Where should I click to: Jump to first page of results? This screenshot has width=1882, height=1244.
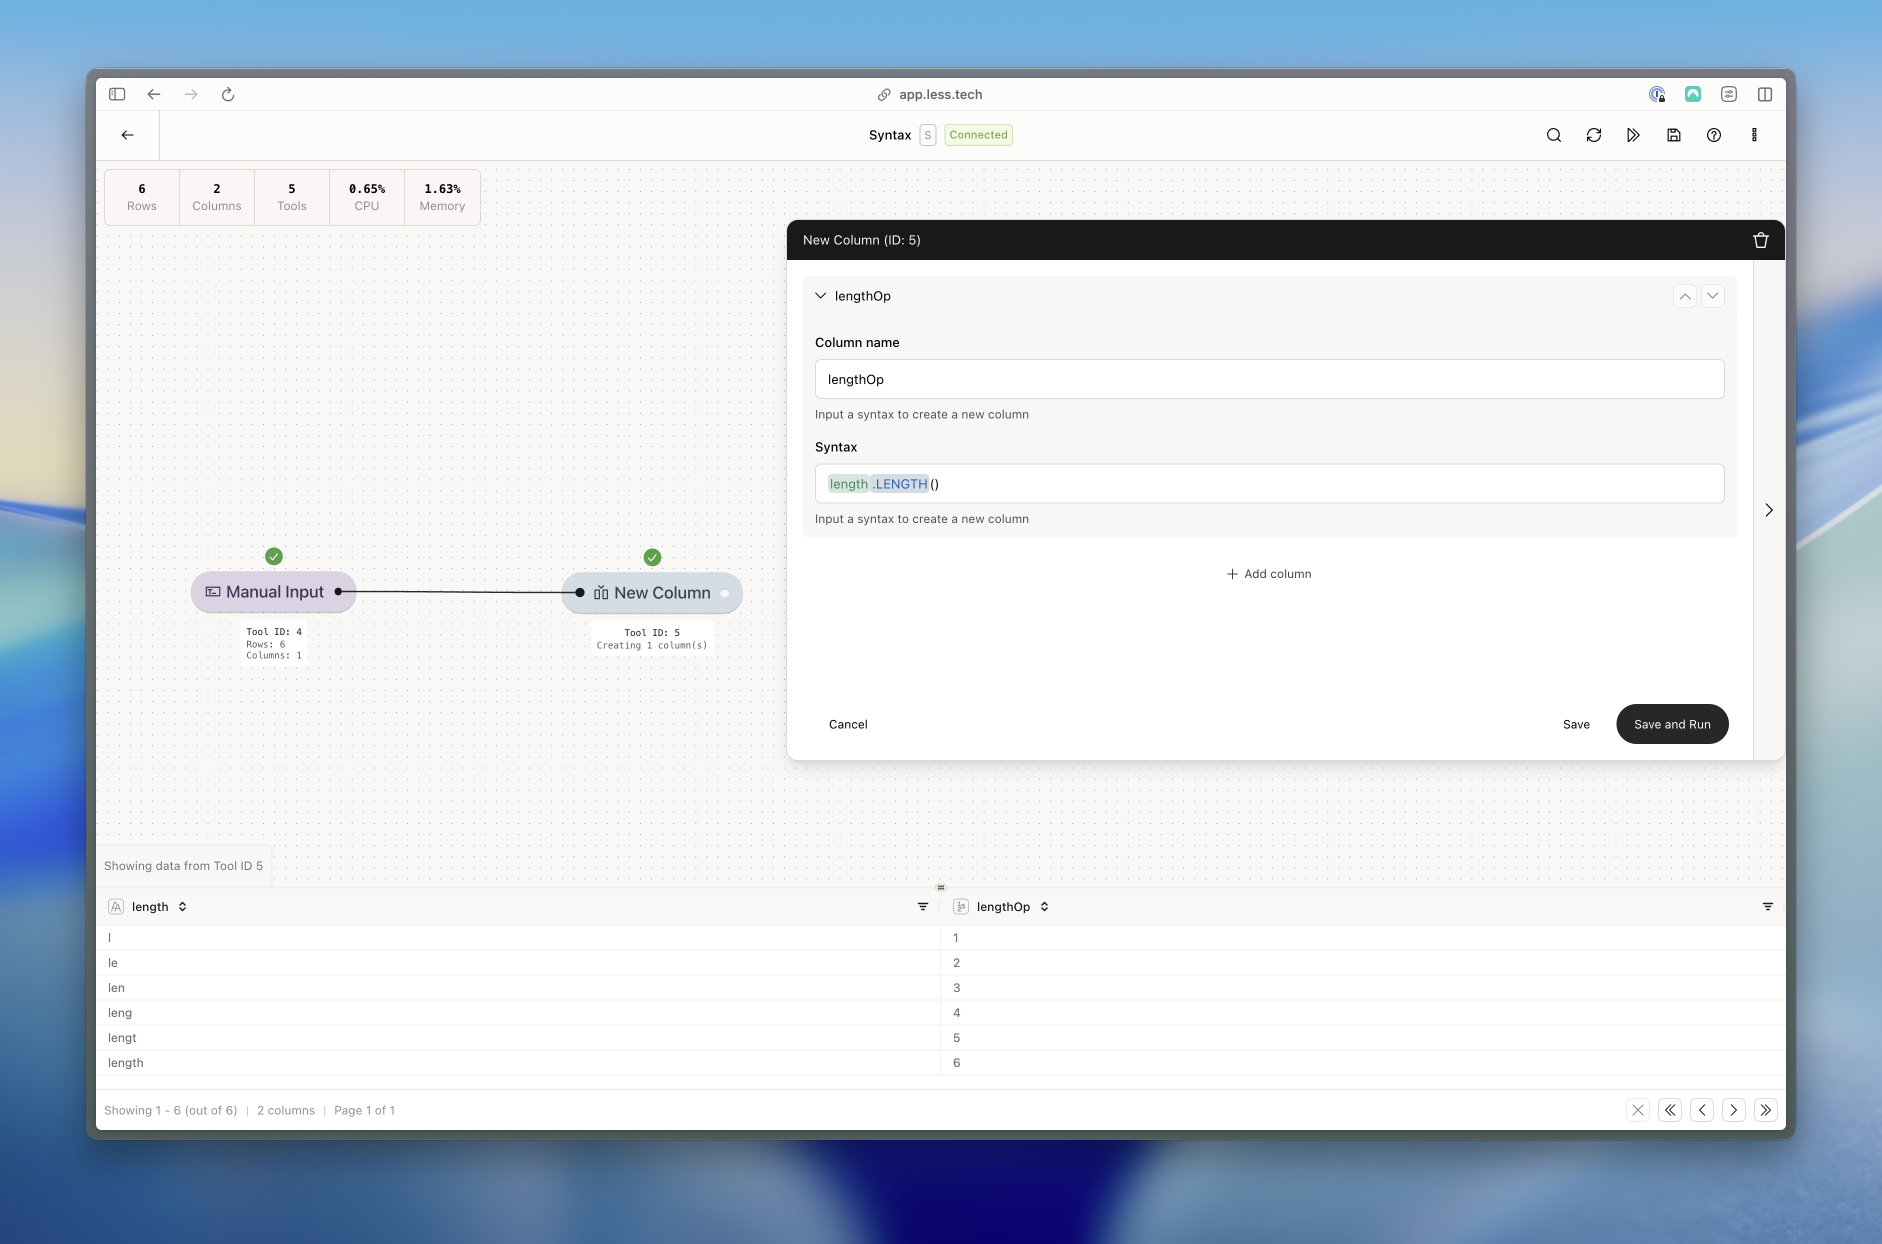pos(1670,1110)
